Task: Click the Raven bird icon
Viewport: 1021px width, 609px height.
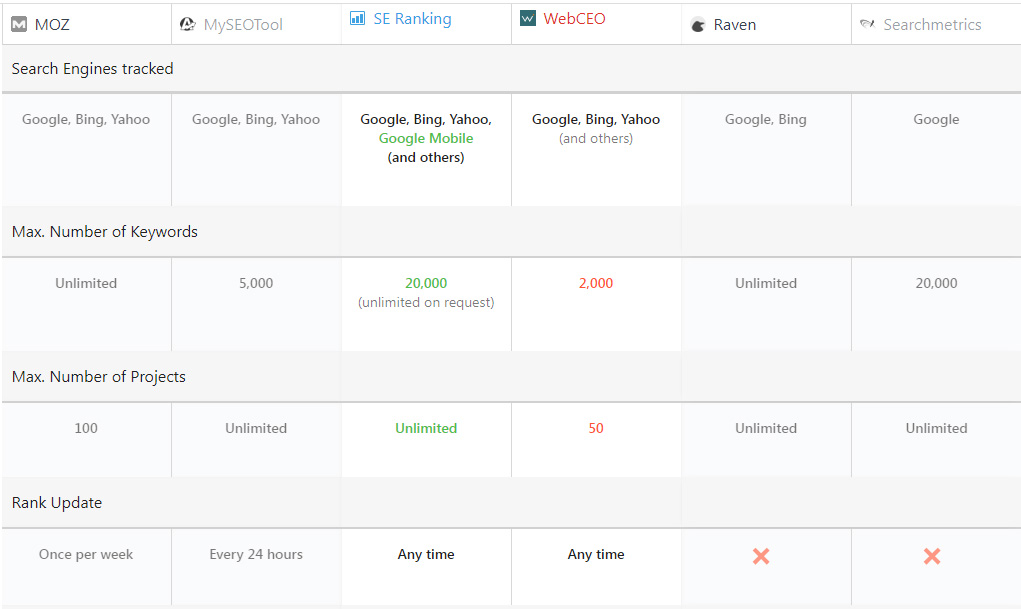Action: [698, 25]
